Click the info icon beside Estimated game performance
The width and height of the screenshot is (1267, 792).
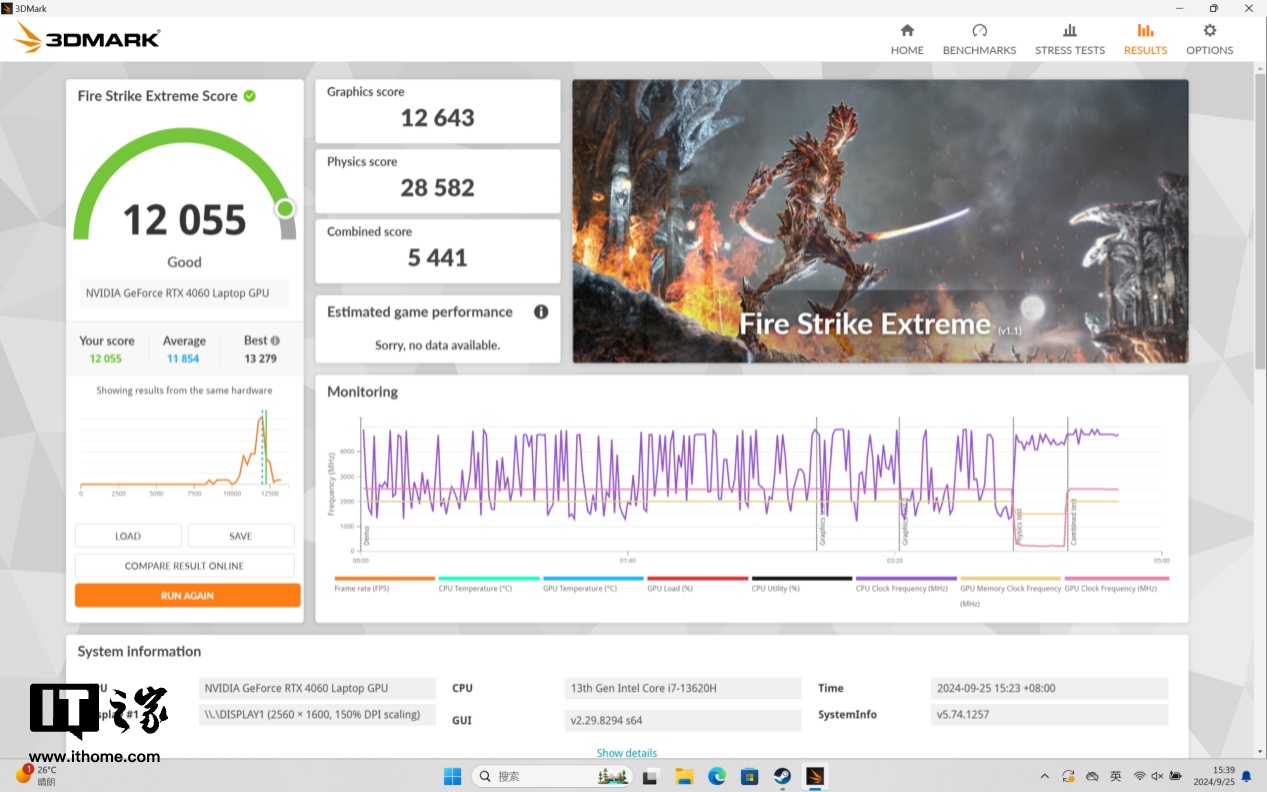pos(541,312)
